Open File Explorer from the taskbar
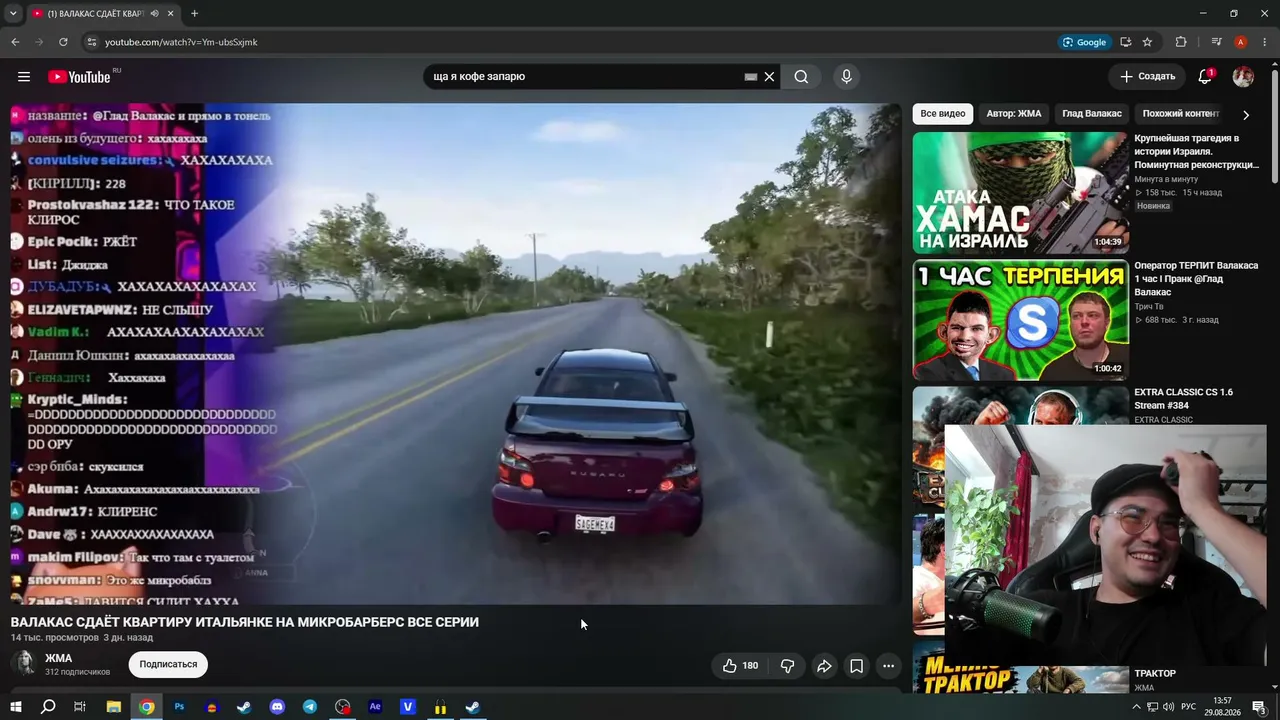This screenshot has width=1280, height=720. (114, 707)
